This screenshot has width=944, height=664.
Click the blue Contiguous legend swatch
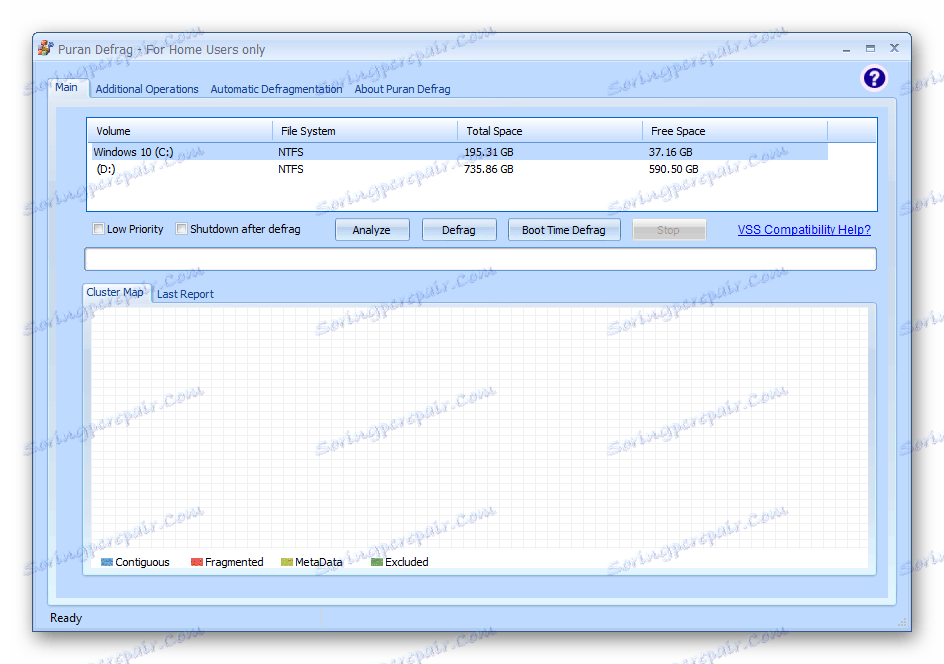107,562
